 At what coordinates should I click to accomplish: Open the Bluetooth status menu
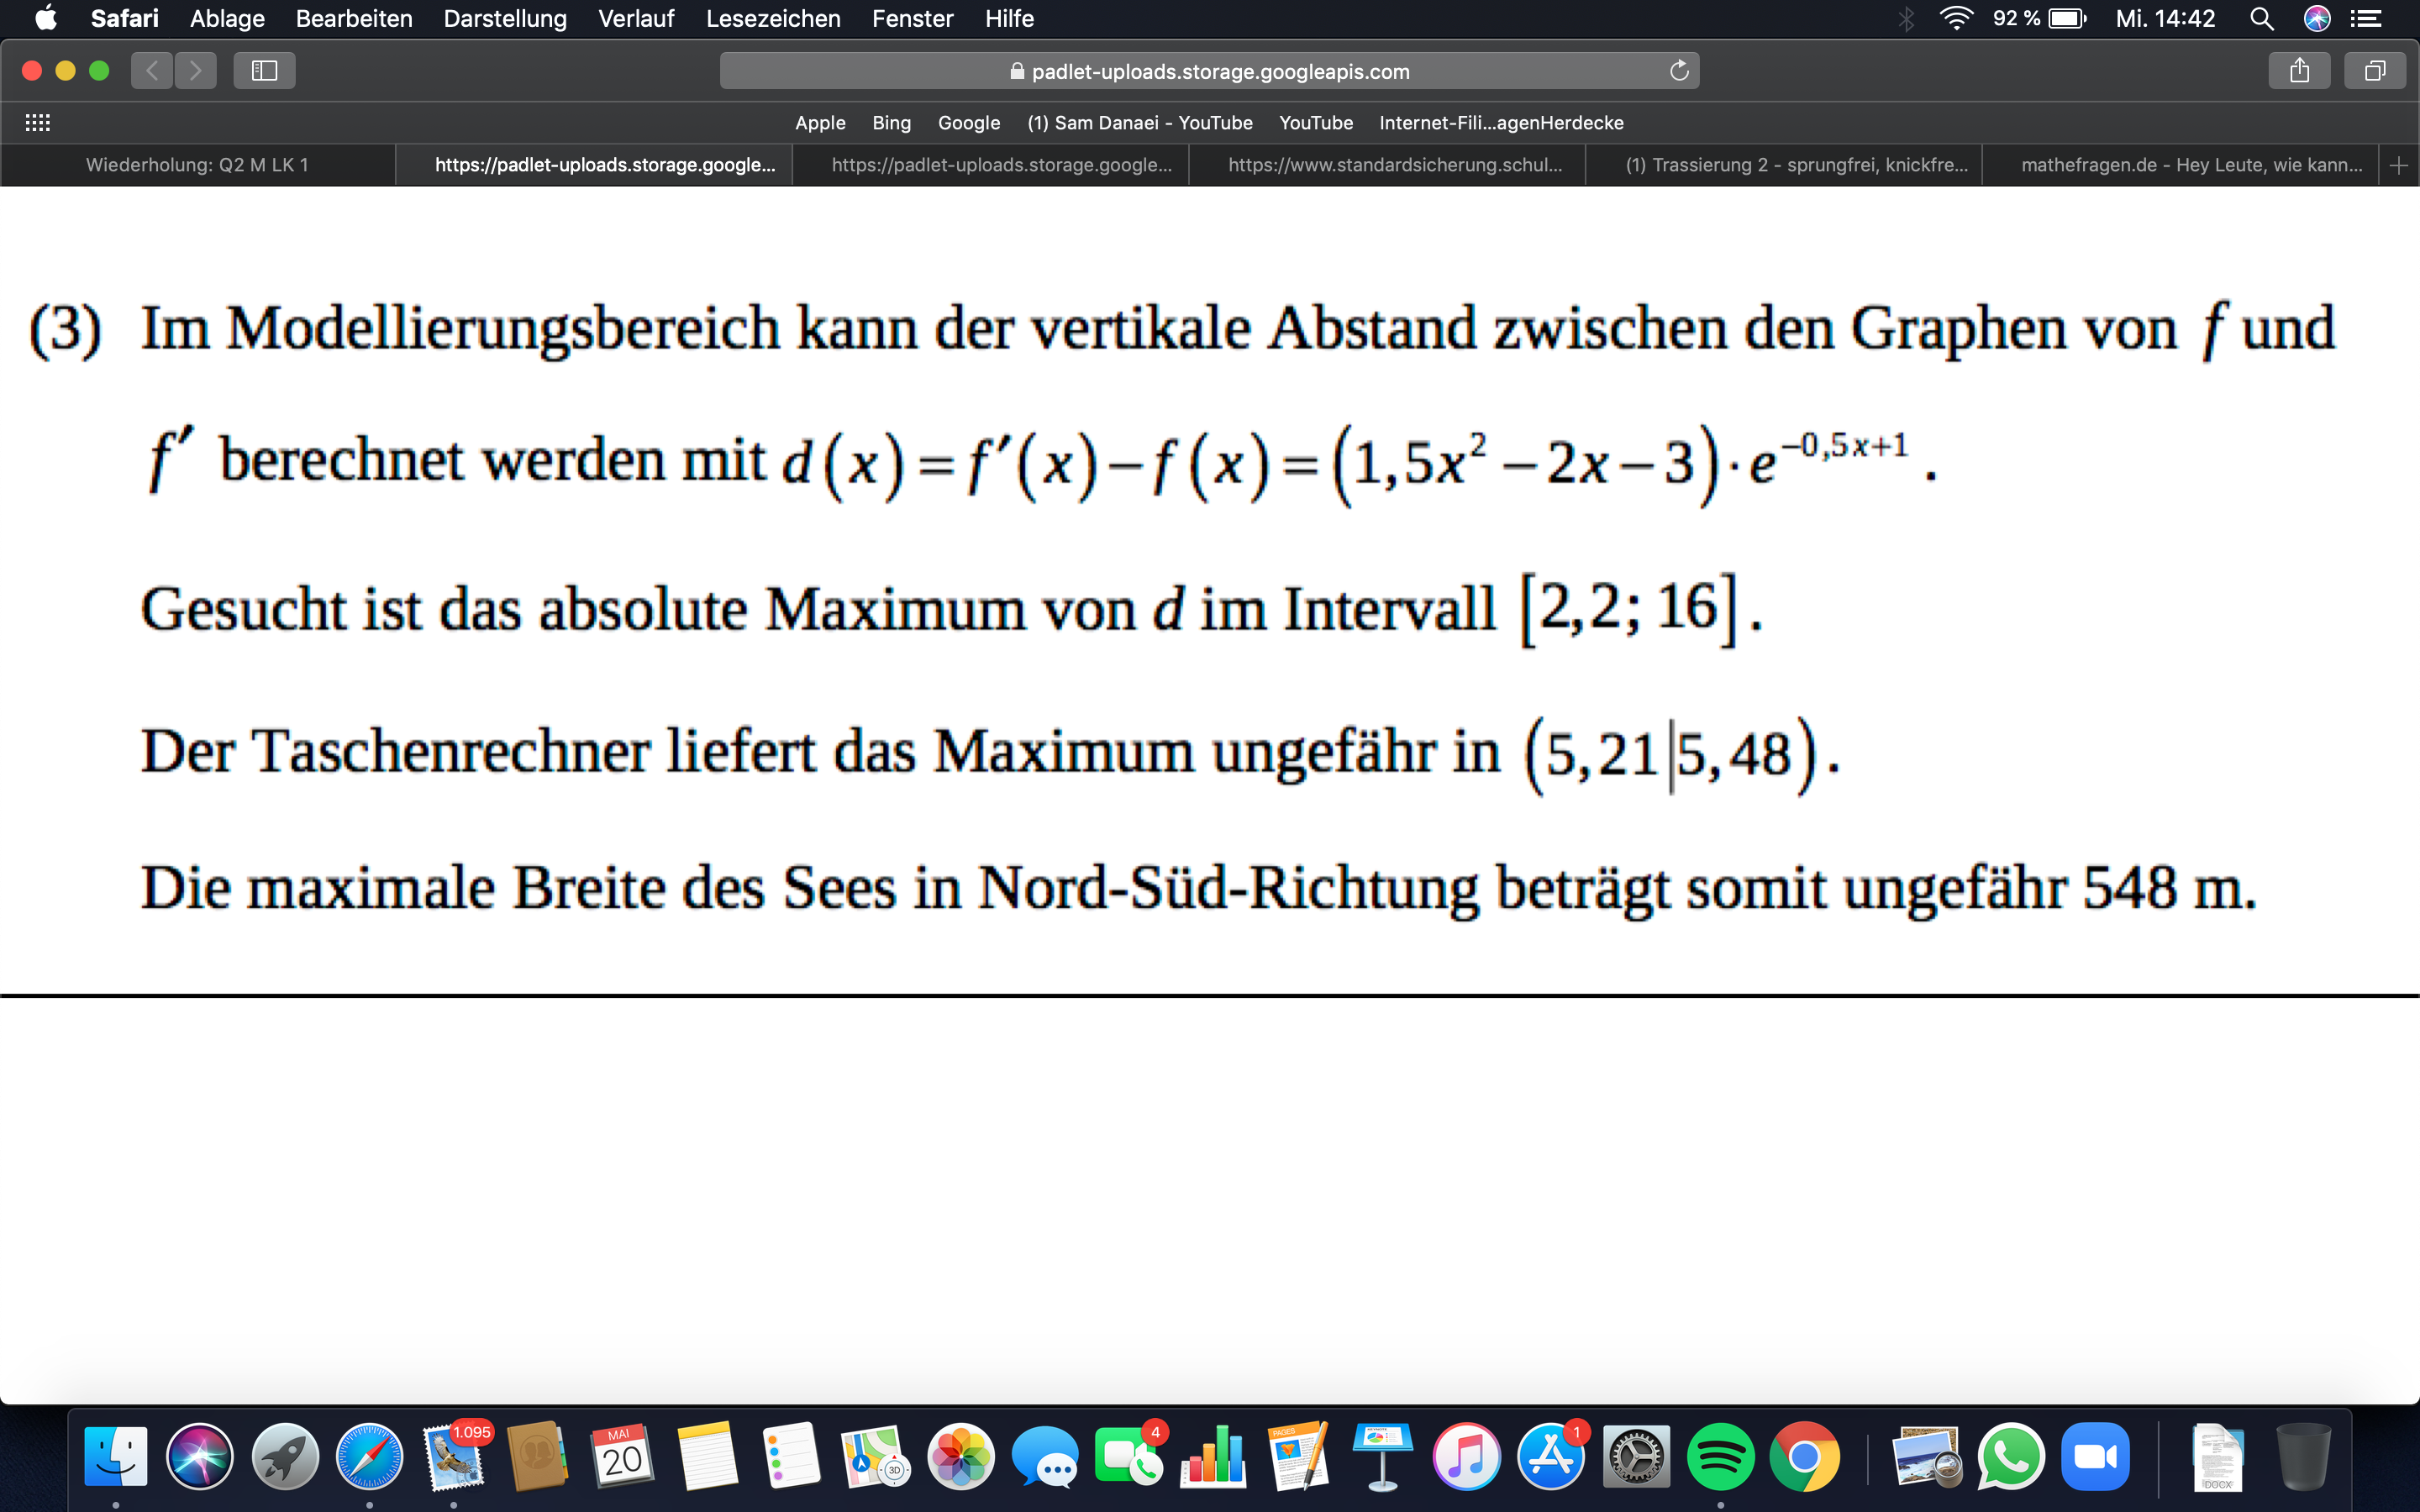1906,18
